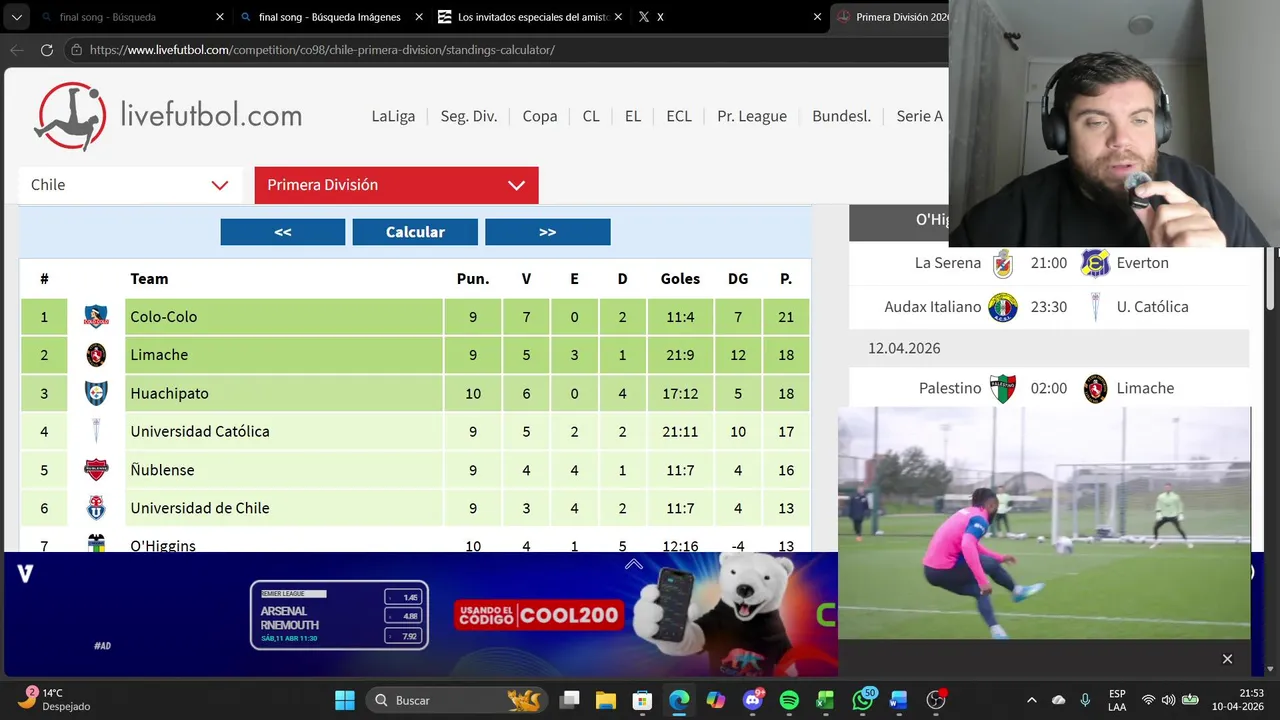Image resolution: width=1280 pixels, height=720 pixels.
Task: Reload the page with the refresh icon
Action: (47, 50)
